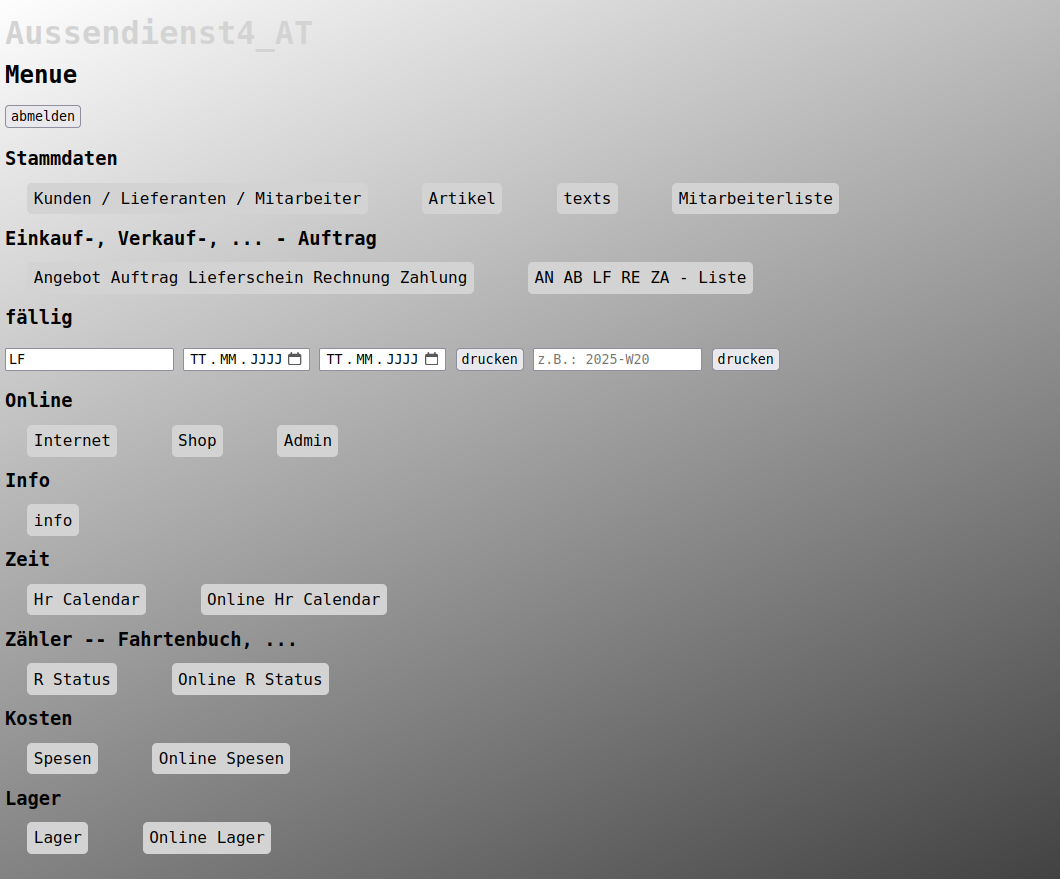Open the info link

pos(53,521)
